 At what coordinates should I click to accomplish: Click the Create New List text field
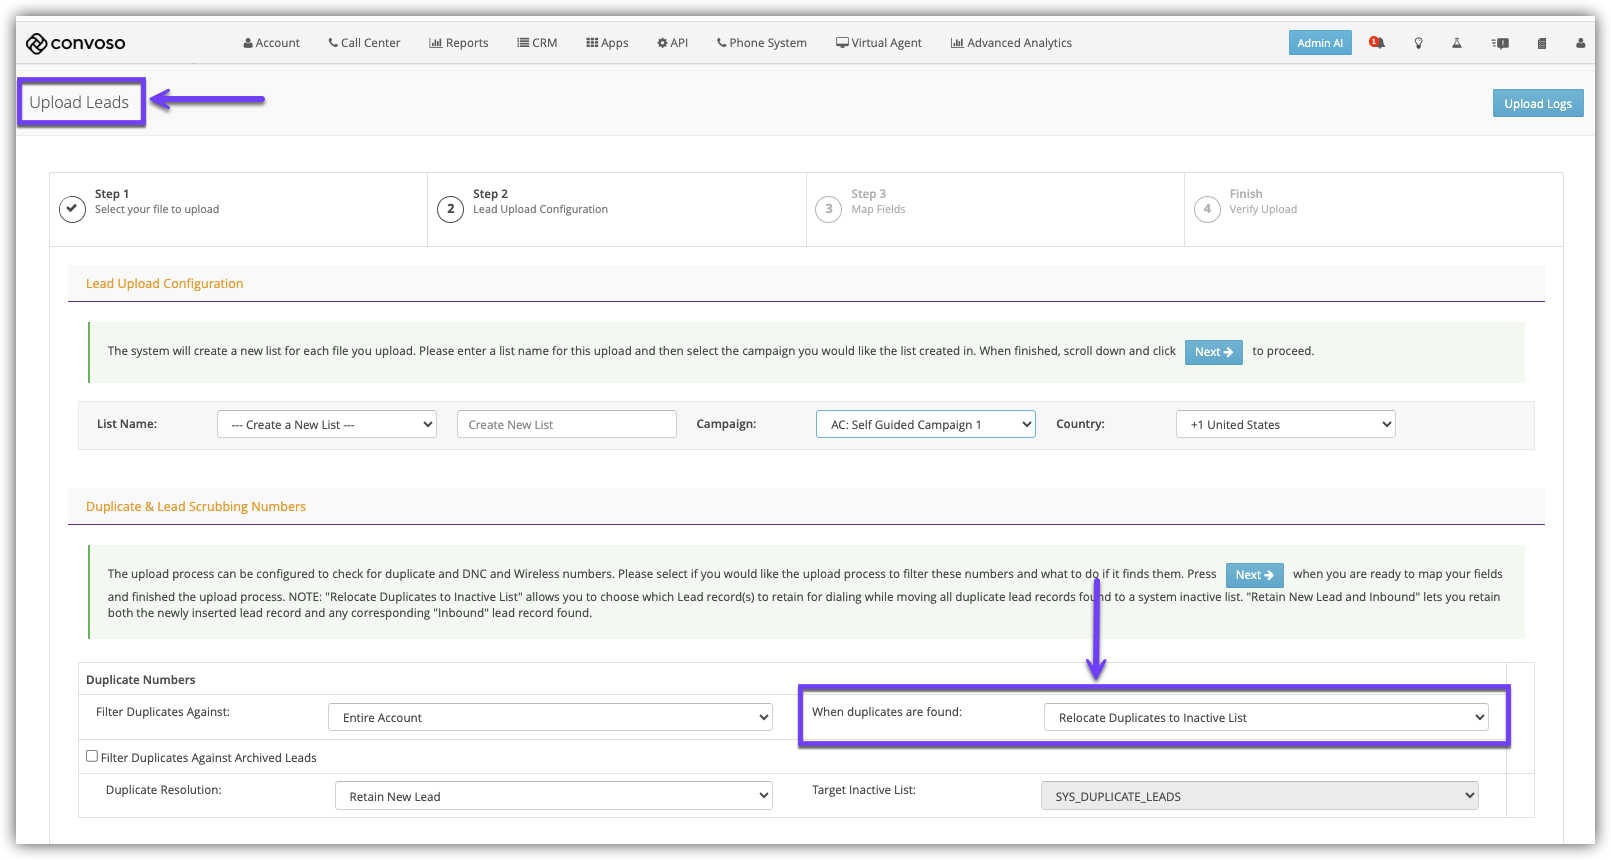tap(566, 424)
